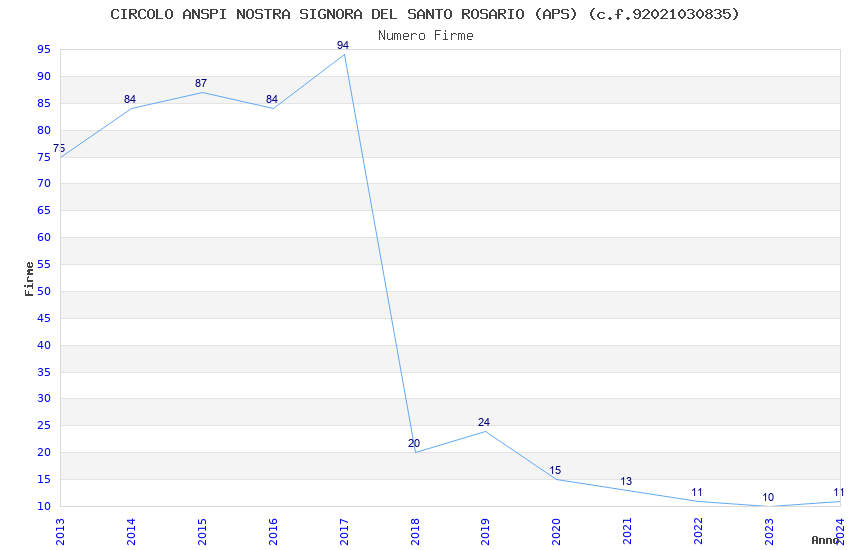Select the data point labeled 24
Screen dimensions: 850x550
pyautogui.click(x=484, y=422)
